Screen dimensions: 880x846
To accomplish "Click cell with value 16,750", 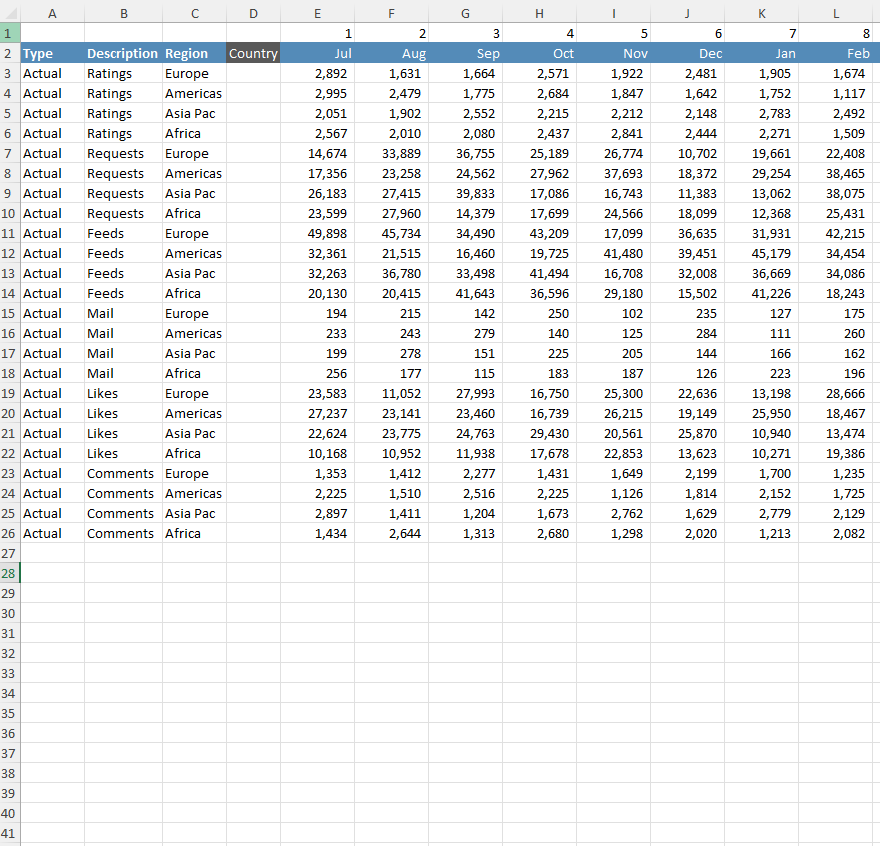I will coord(539,394).
